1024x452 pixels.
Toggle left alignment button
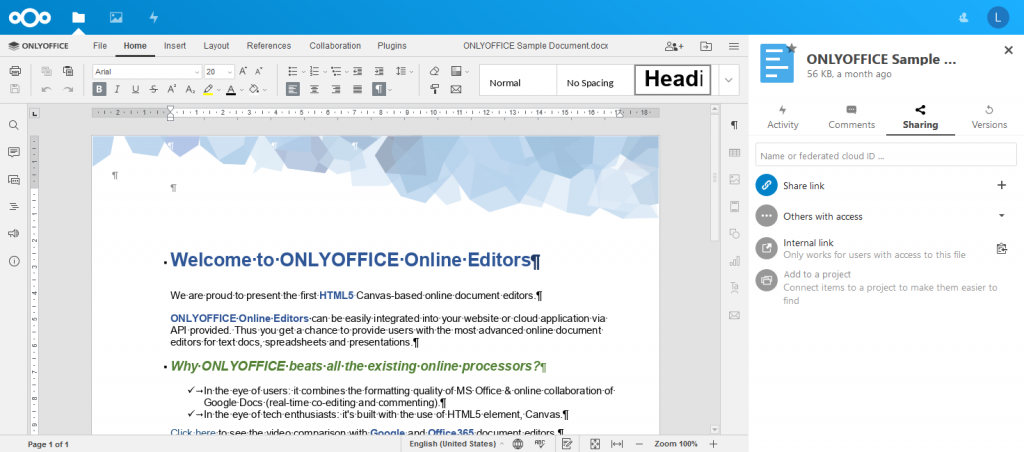coord(293,89)
